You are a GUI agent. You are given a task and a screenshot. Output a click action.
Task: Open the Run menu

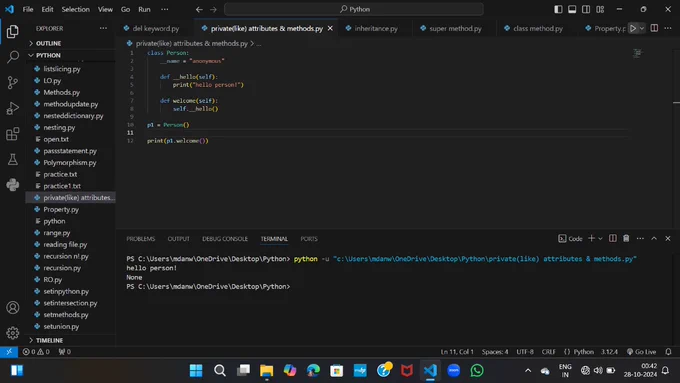click(x=144, y=9)
